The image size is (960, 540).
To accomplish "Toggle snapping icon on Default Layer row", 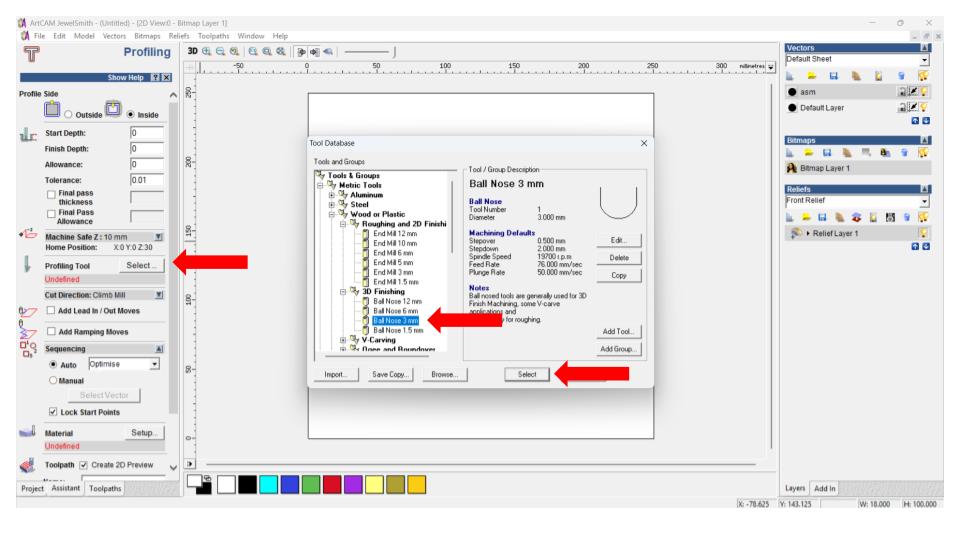I will [913, 108].
